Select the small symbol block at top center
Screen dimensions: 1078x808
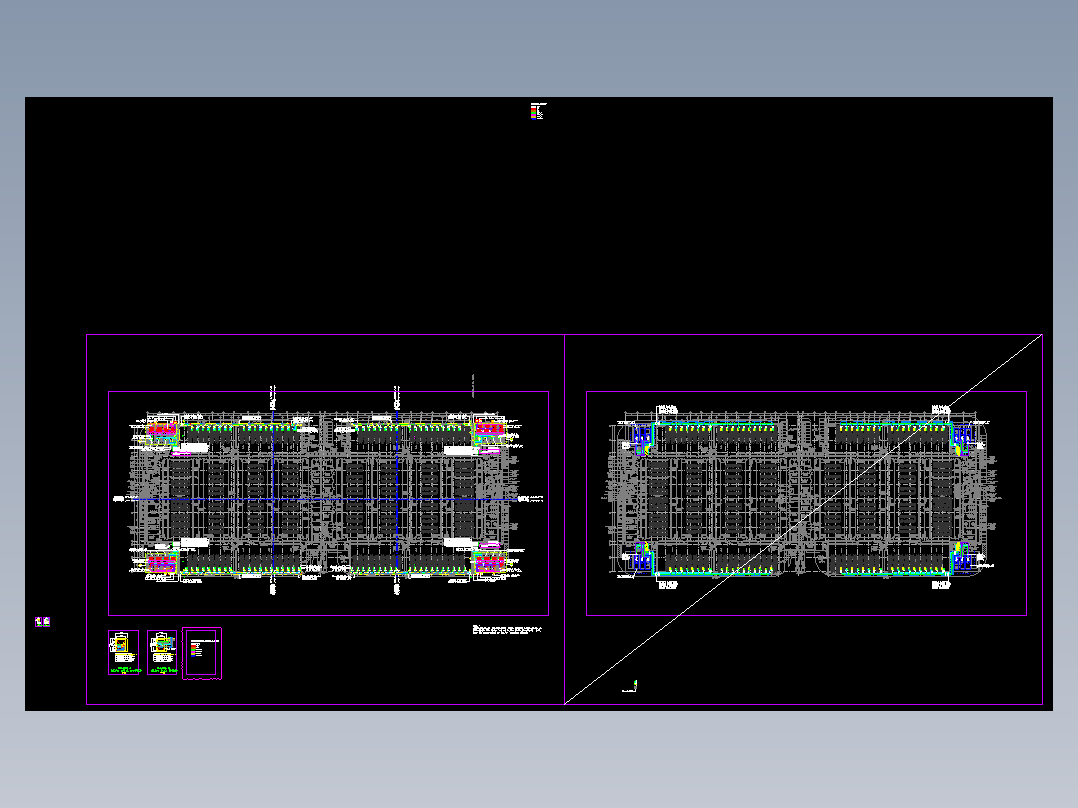535,112
